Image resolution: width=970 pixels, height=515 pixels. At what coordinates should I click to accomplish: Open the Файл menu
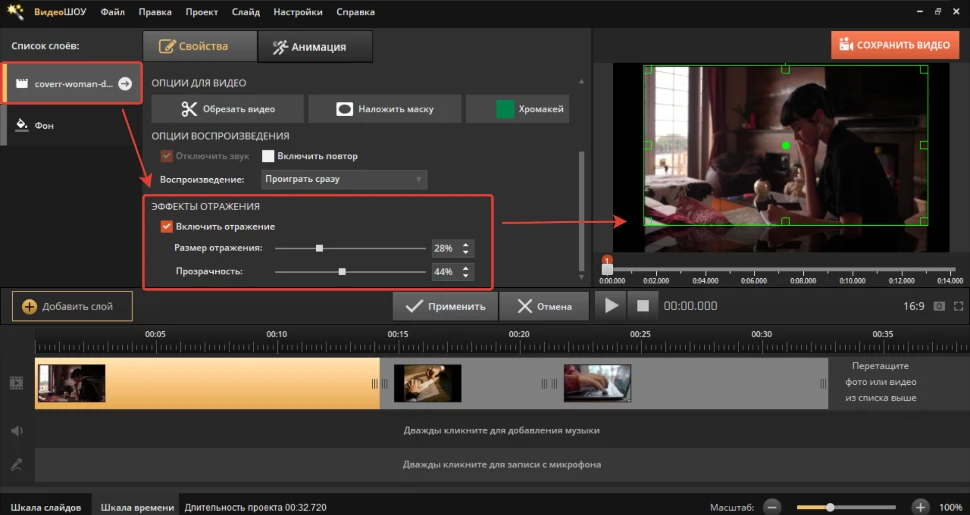point(113,12)
